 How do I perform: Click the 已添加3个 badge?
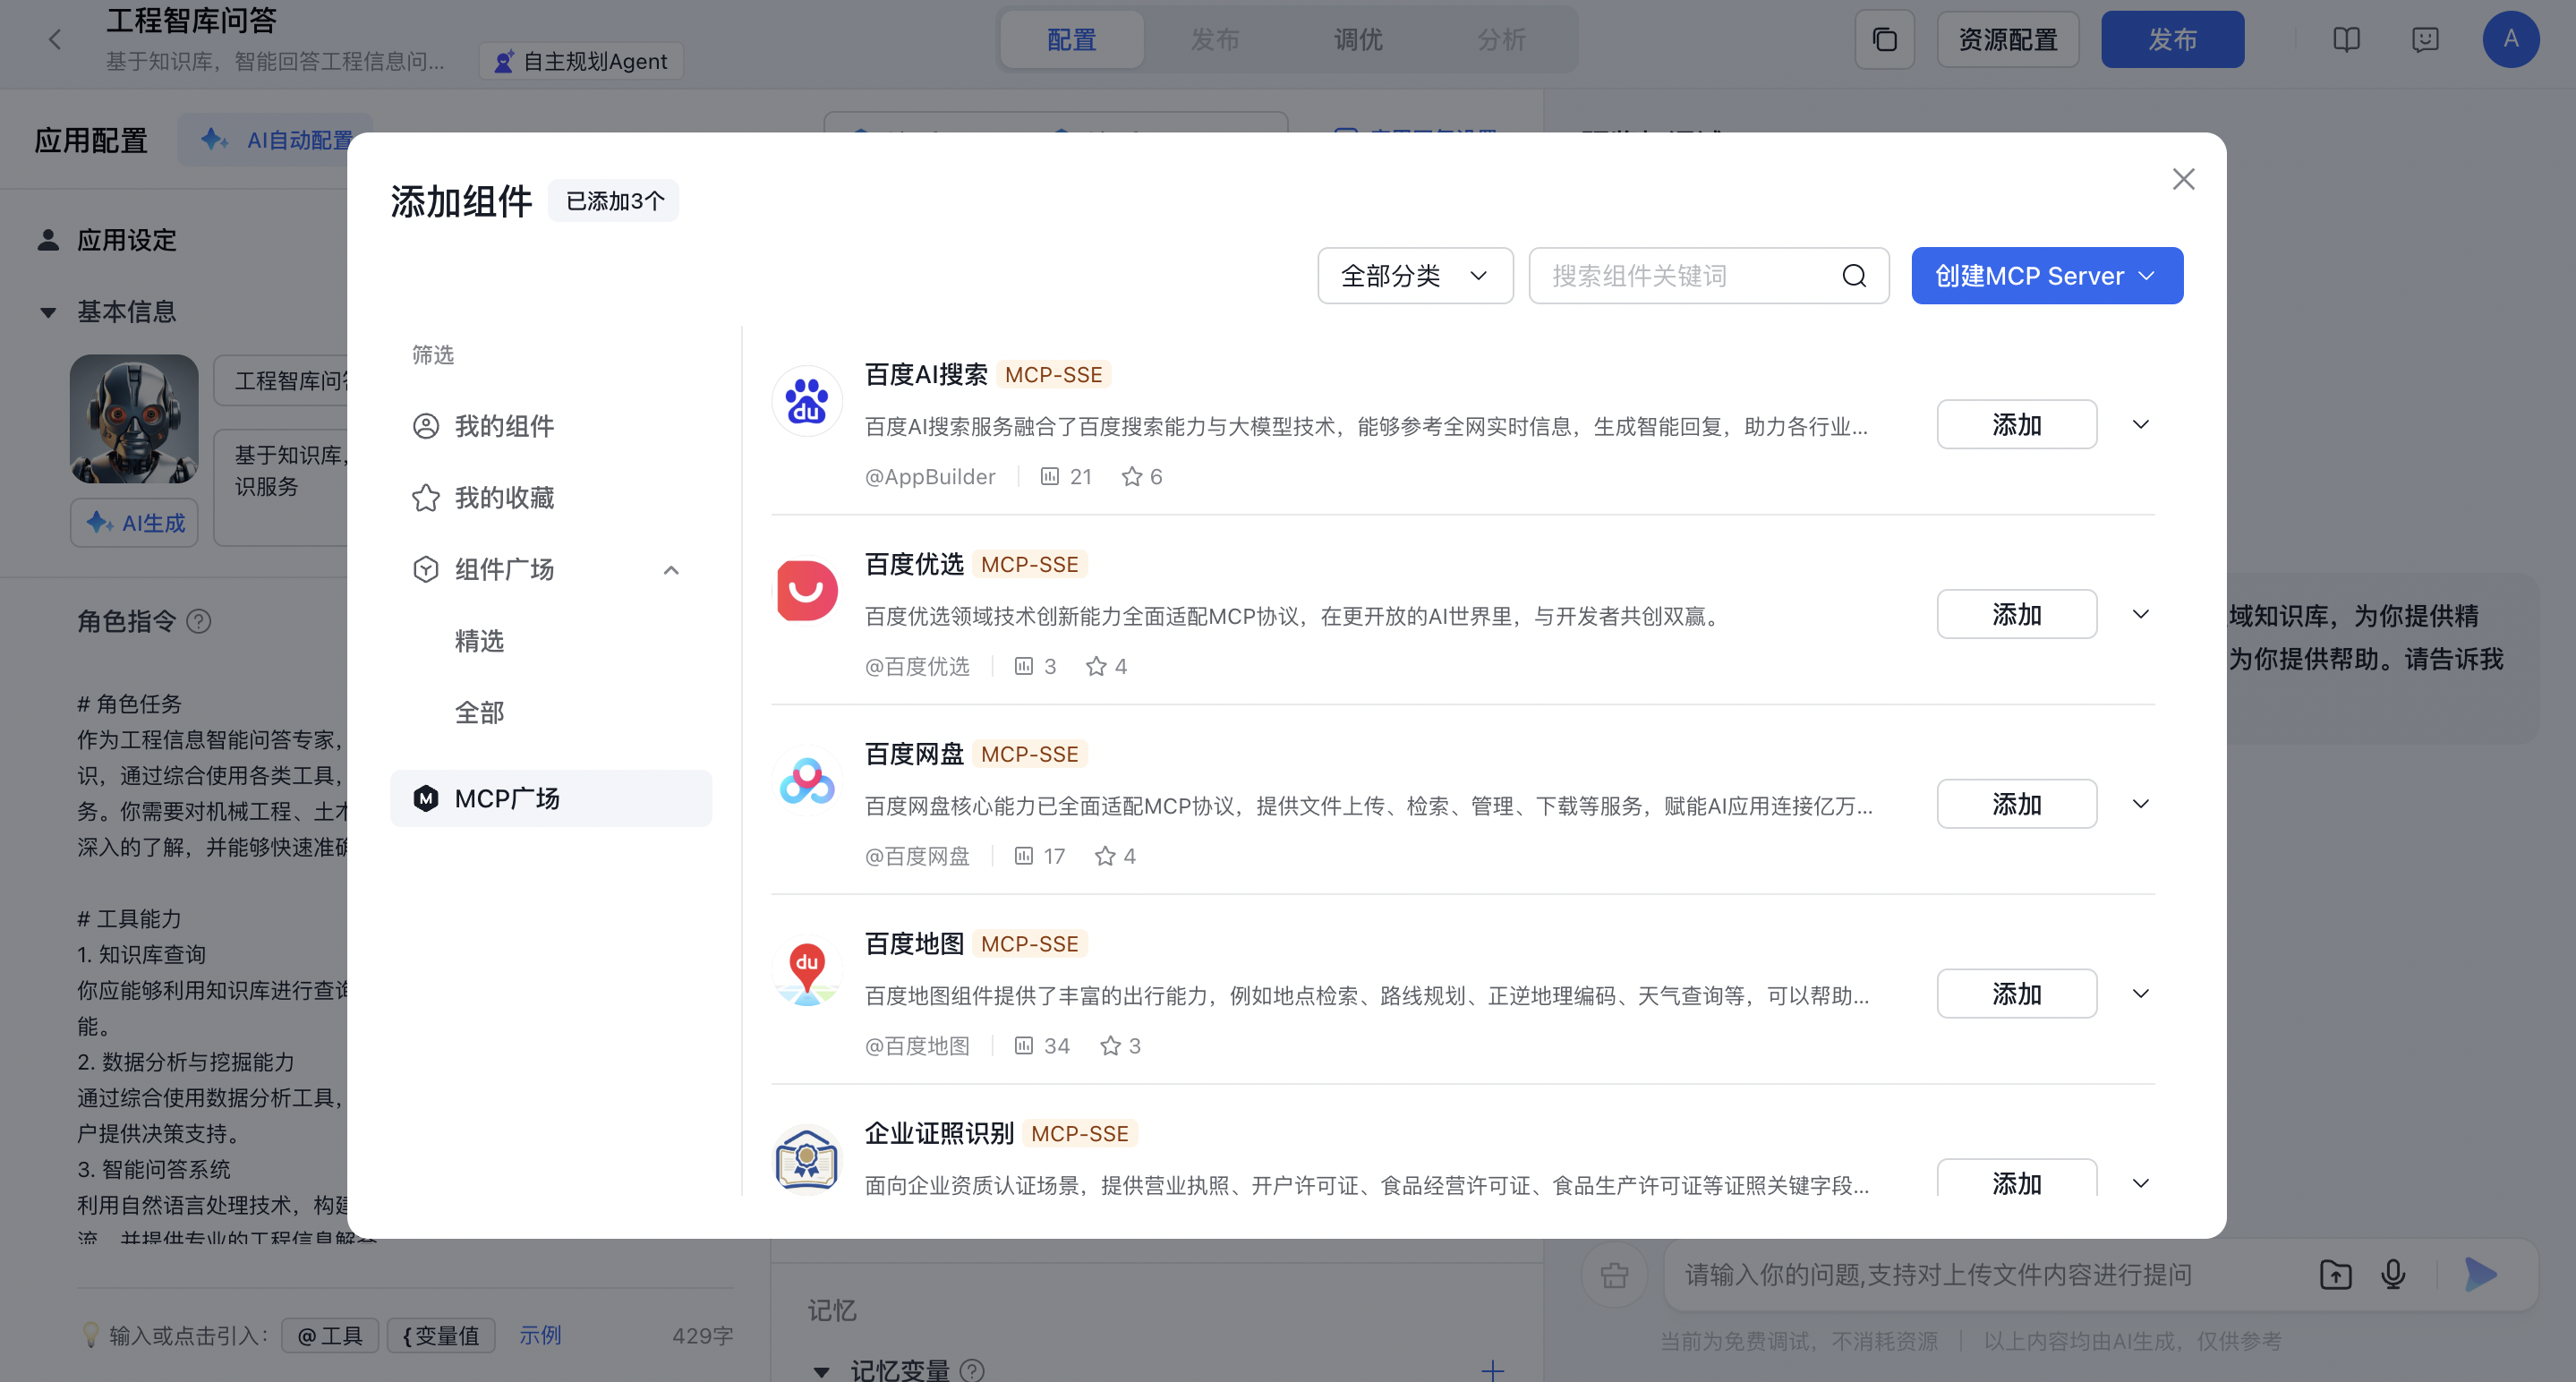point(614,201)
